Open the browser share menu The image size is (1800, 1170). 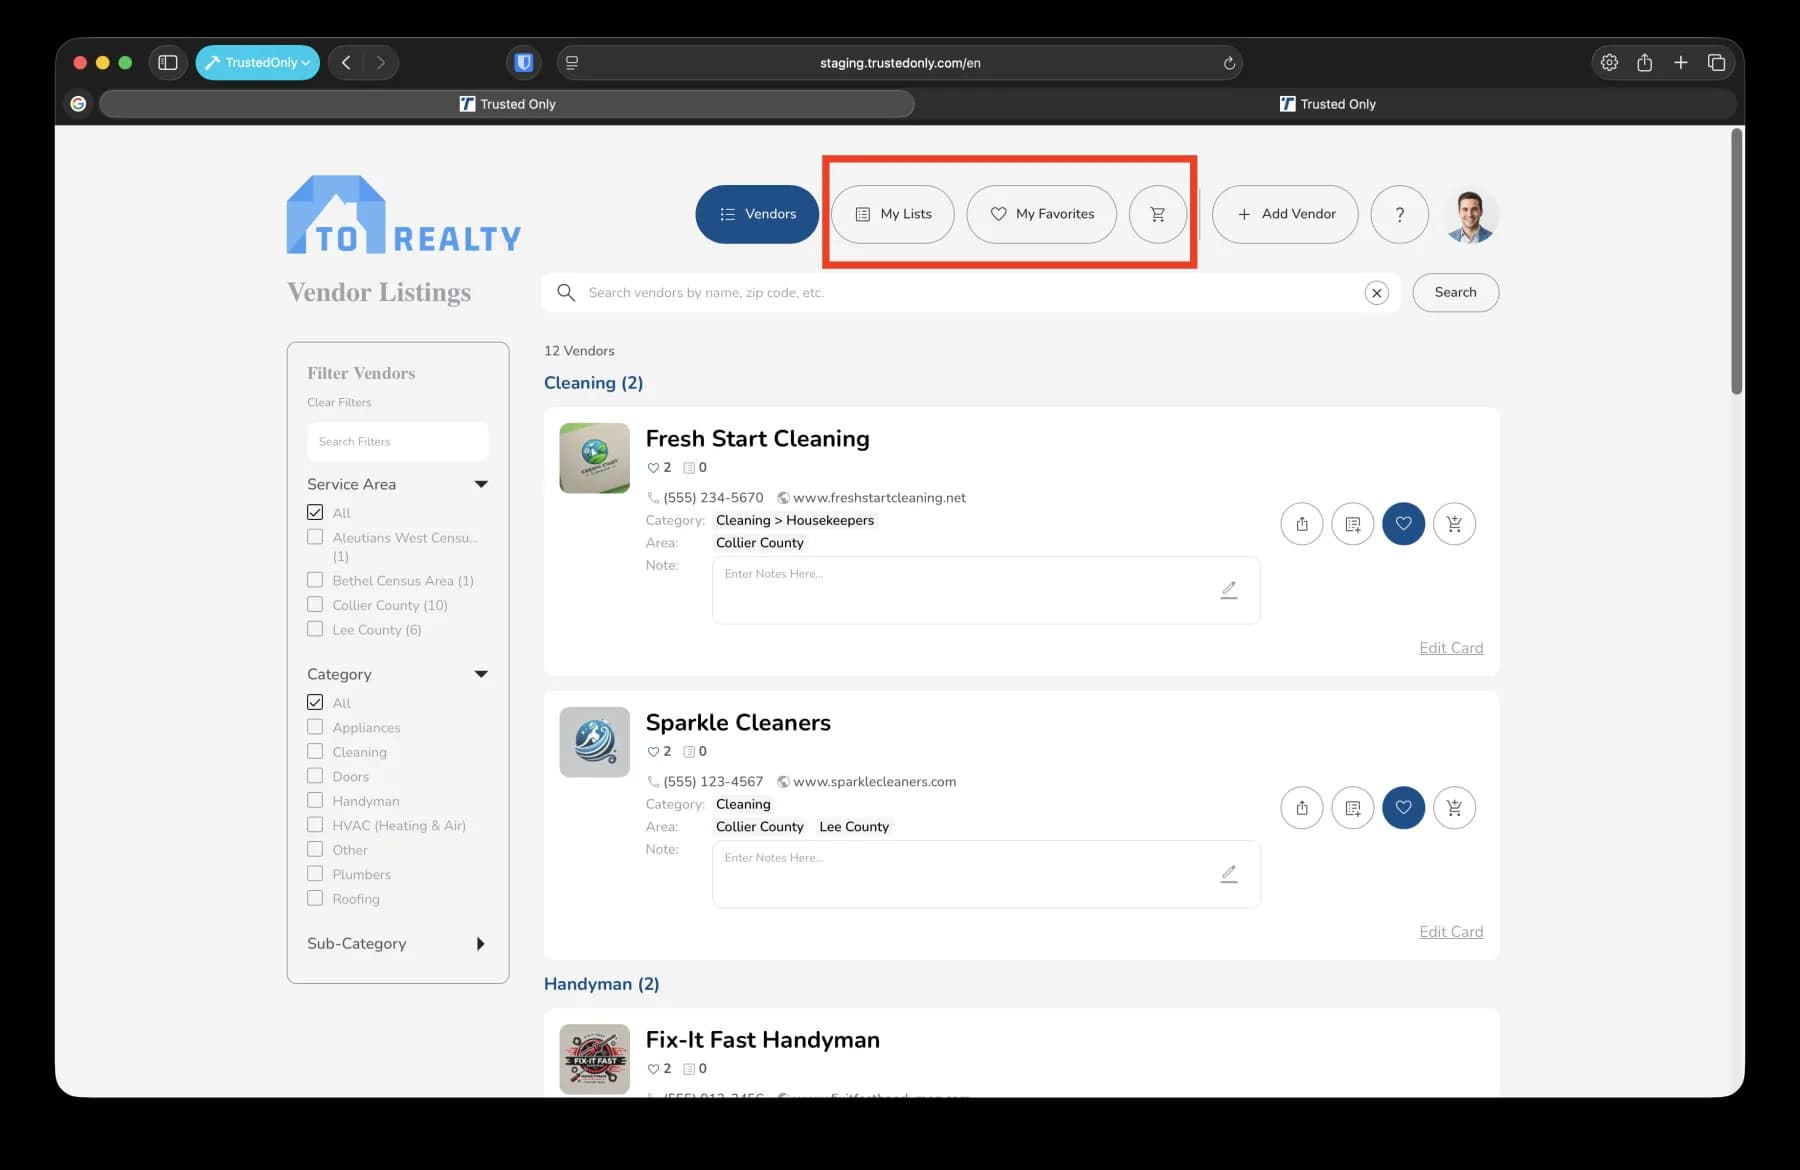1645,62
